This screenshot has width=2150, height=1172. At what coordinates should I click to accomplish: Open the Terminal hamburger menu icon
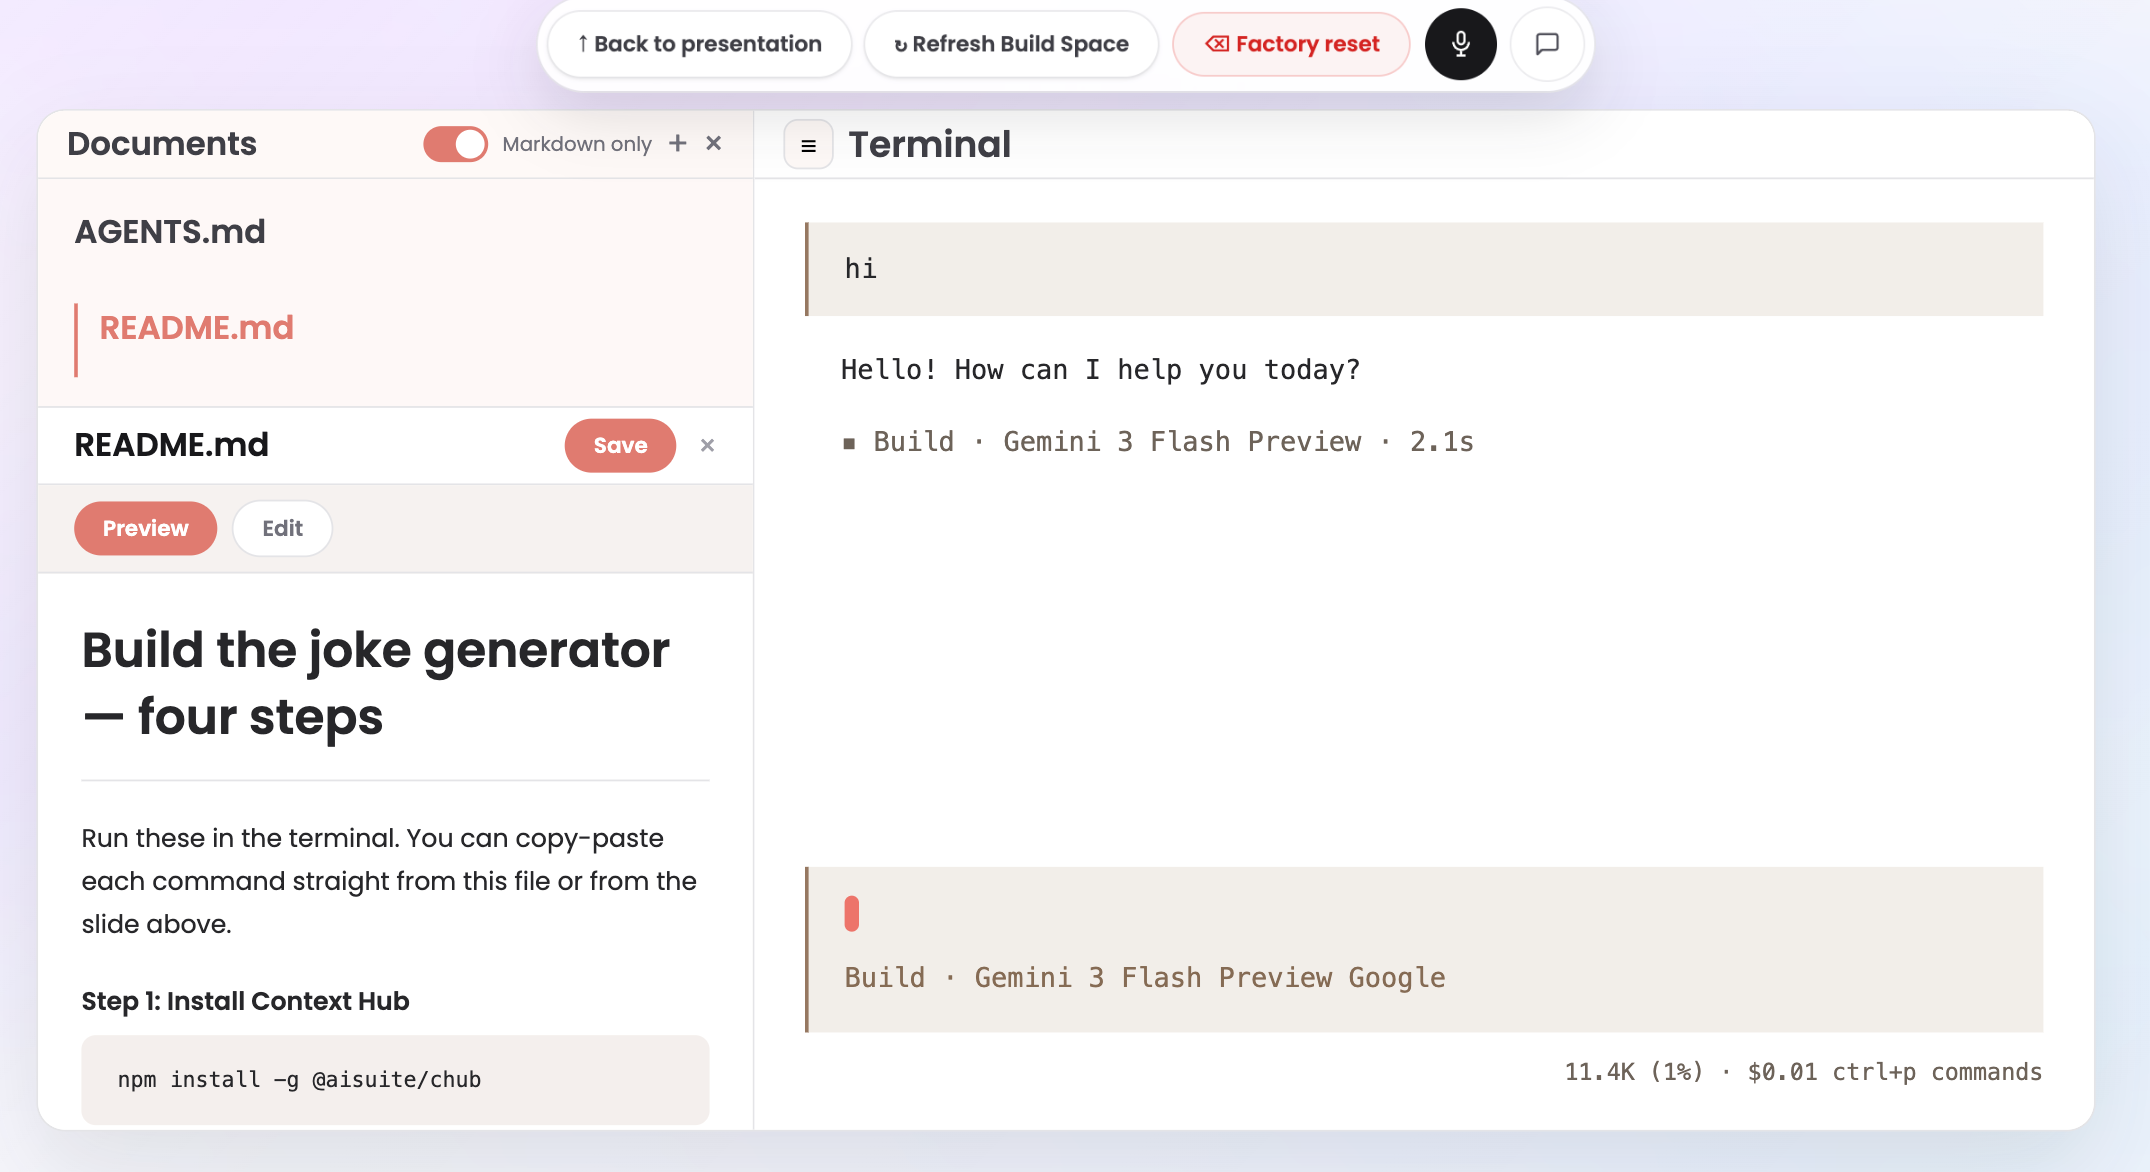808,145
